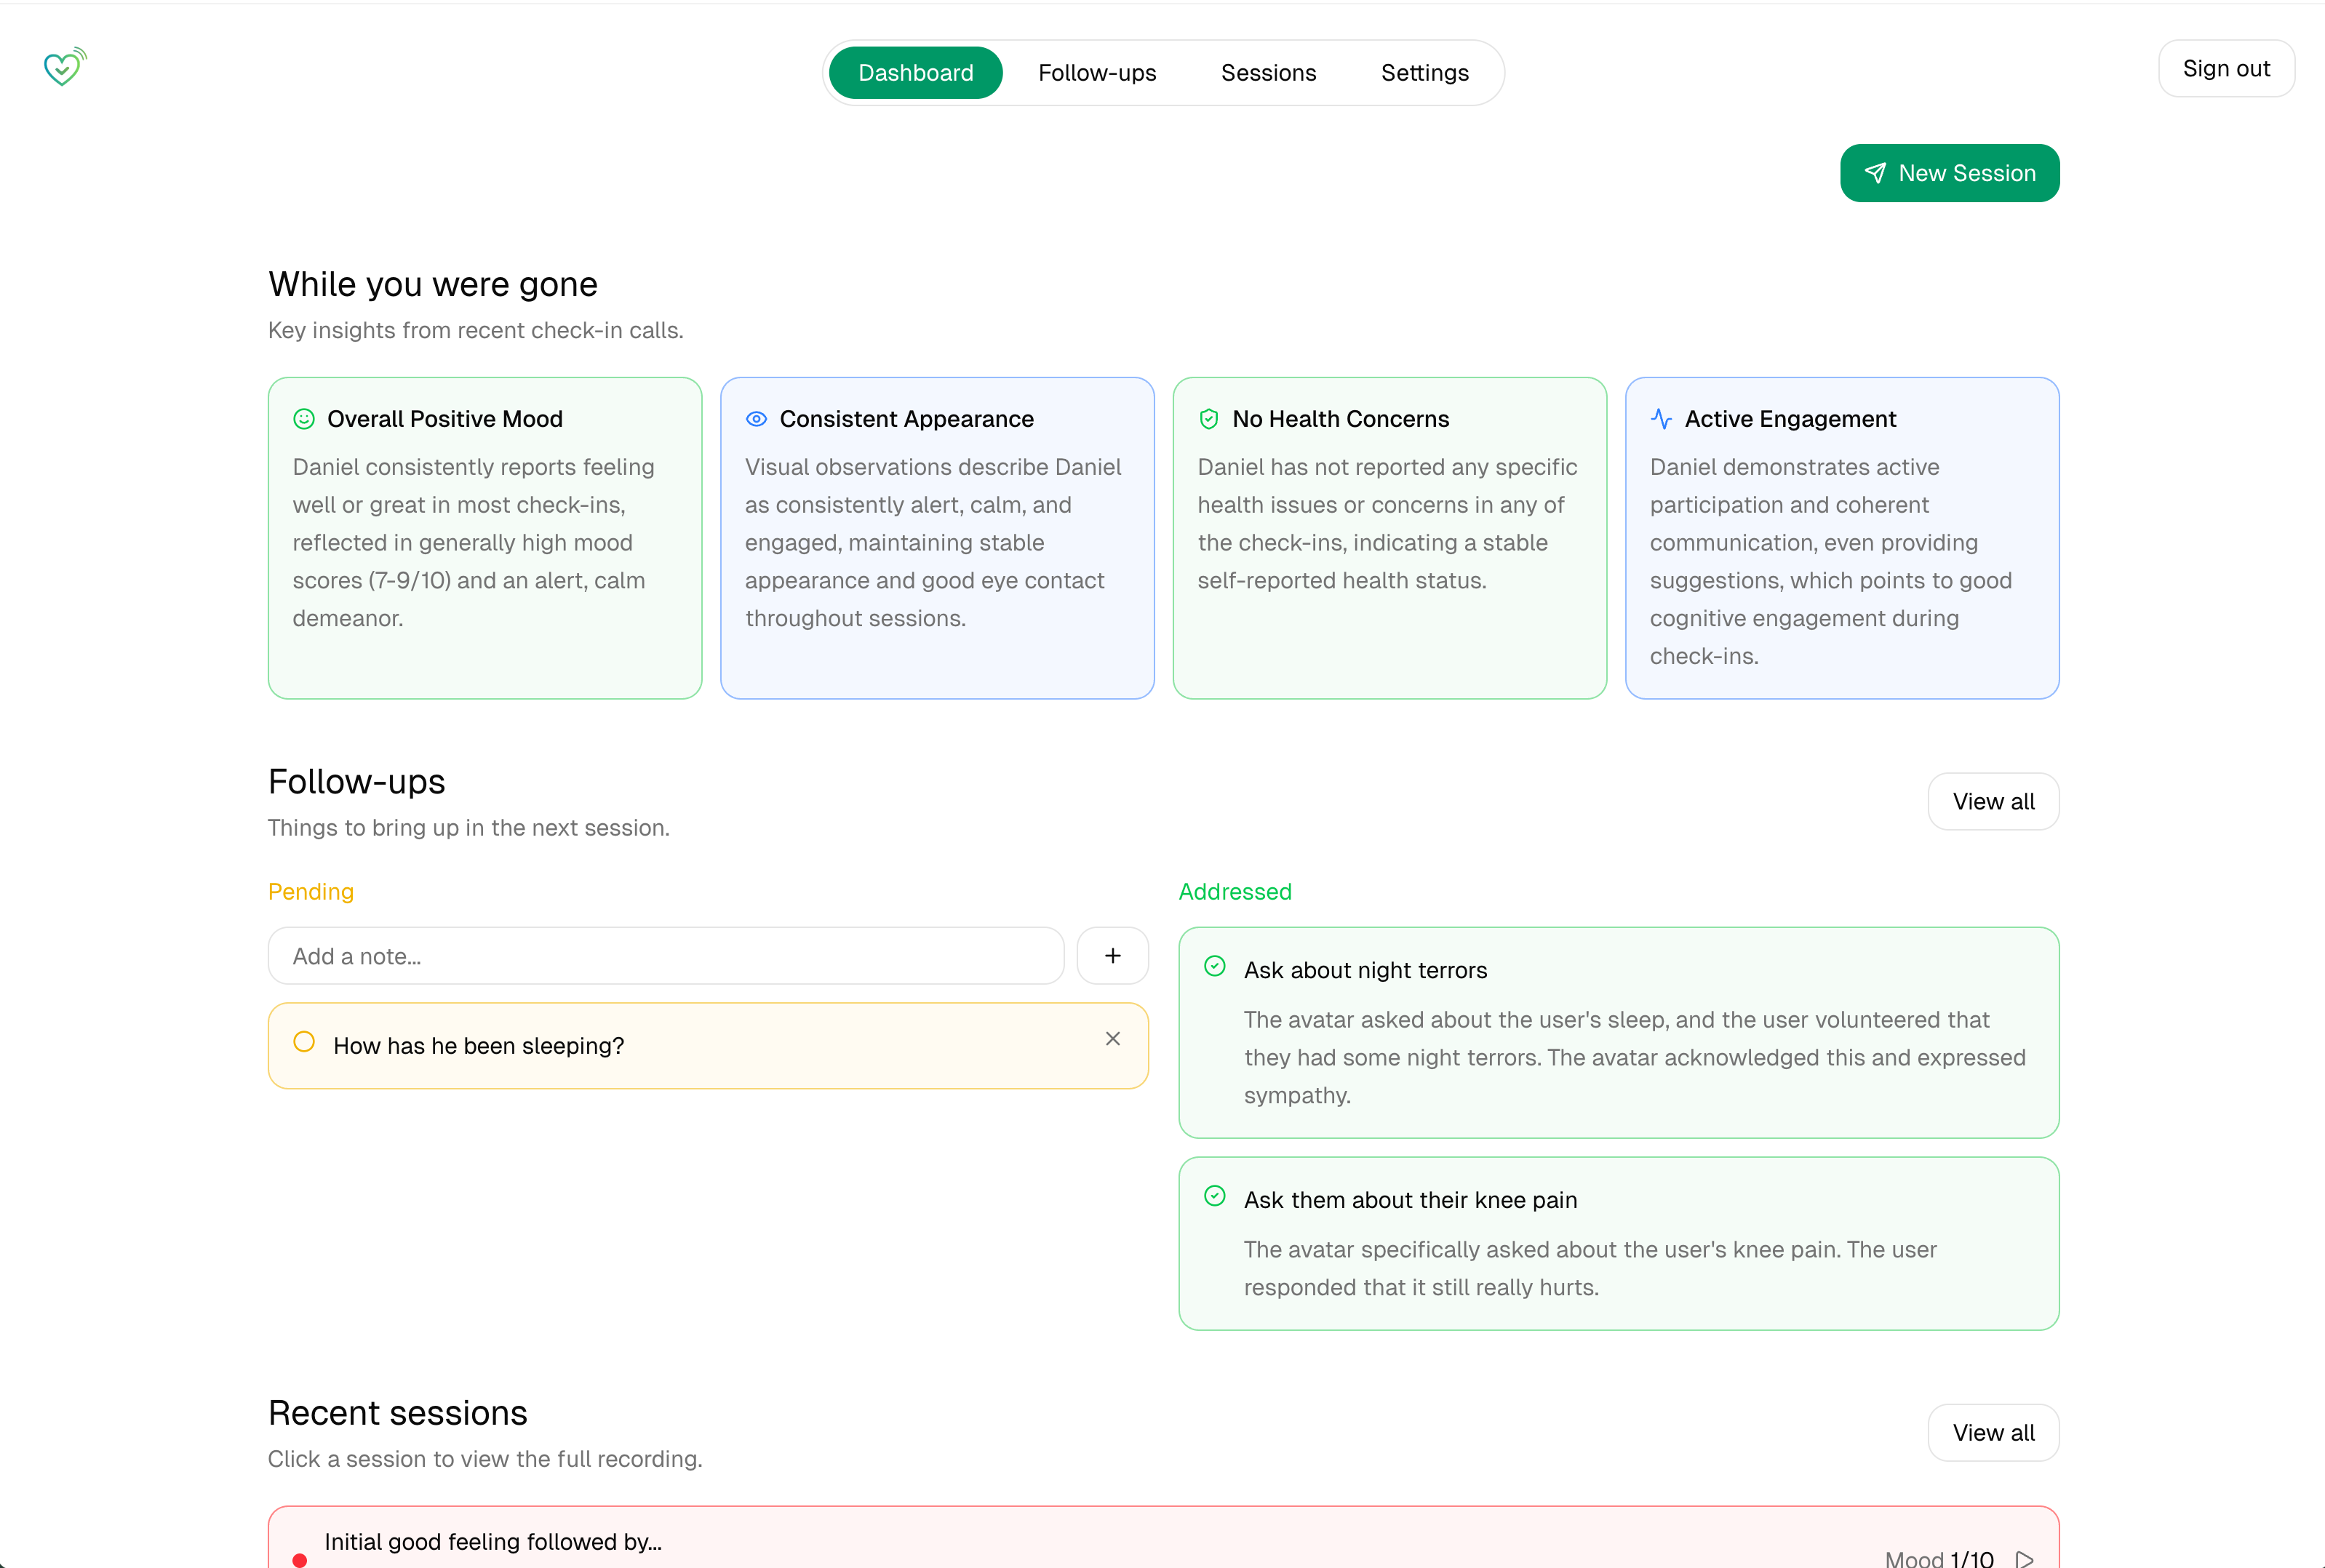This screenshot has width=2325, height=1568.
Task: Start a New Session
Action: click(x=1949, y=173)
